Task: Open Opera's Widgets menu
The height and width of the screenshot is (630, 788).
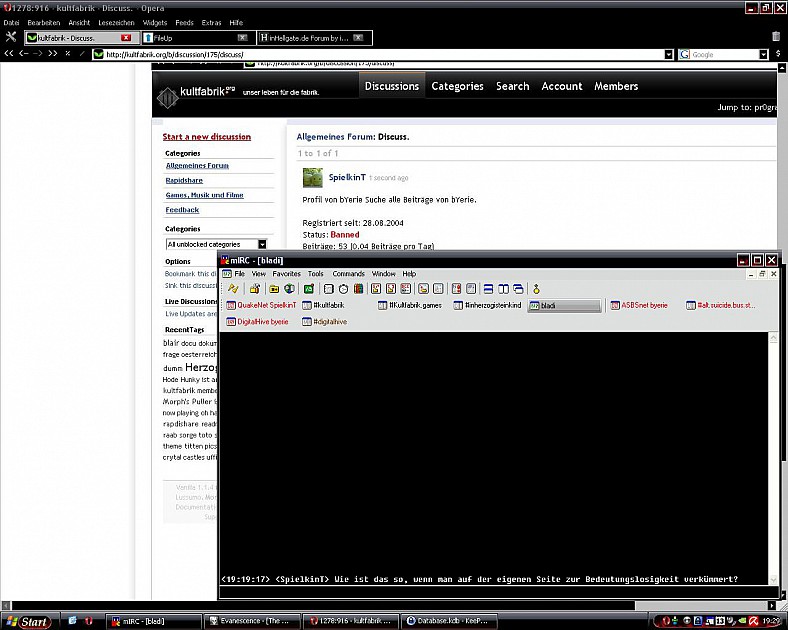Action: click(x=155, y=23)
